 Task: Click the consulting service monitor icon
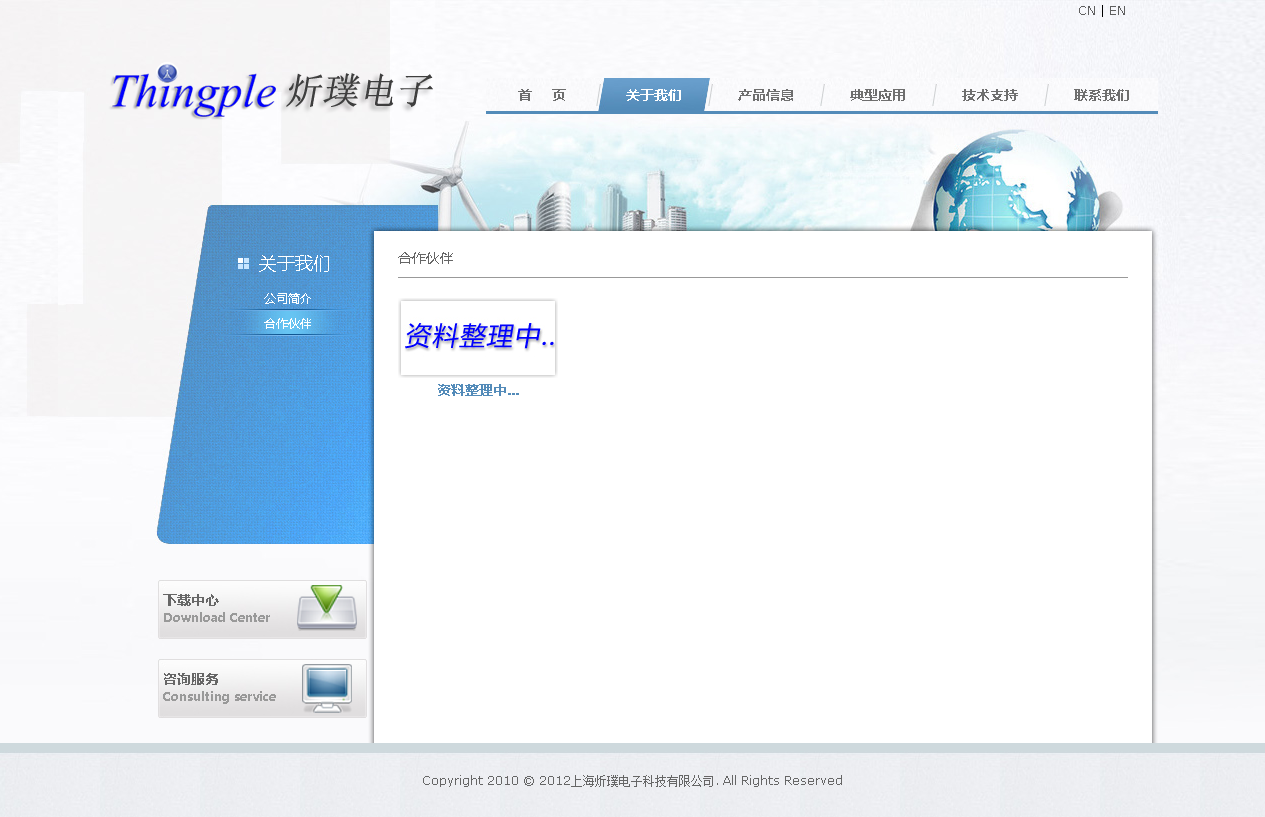[x=327, y=688]
